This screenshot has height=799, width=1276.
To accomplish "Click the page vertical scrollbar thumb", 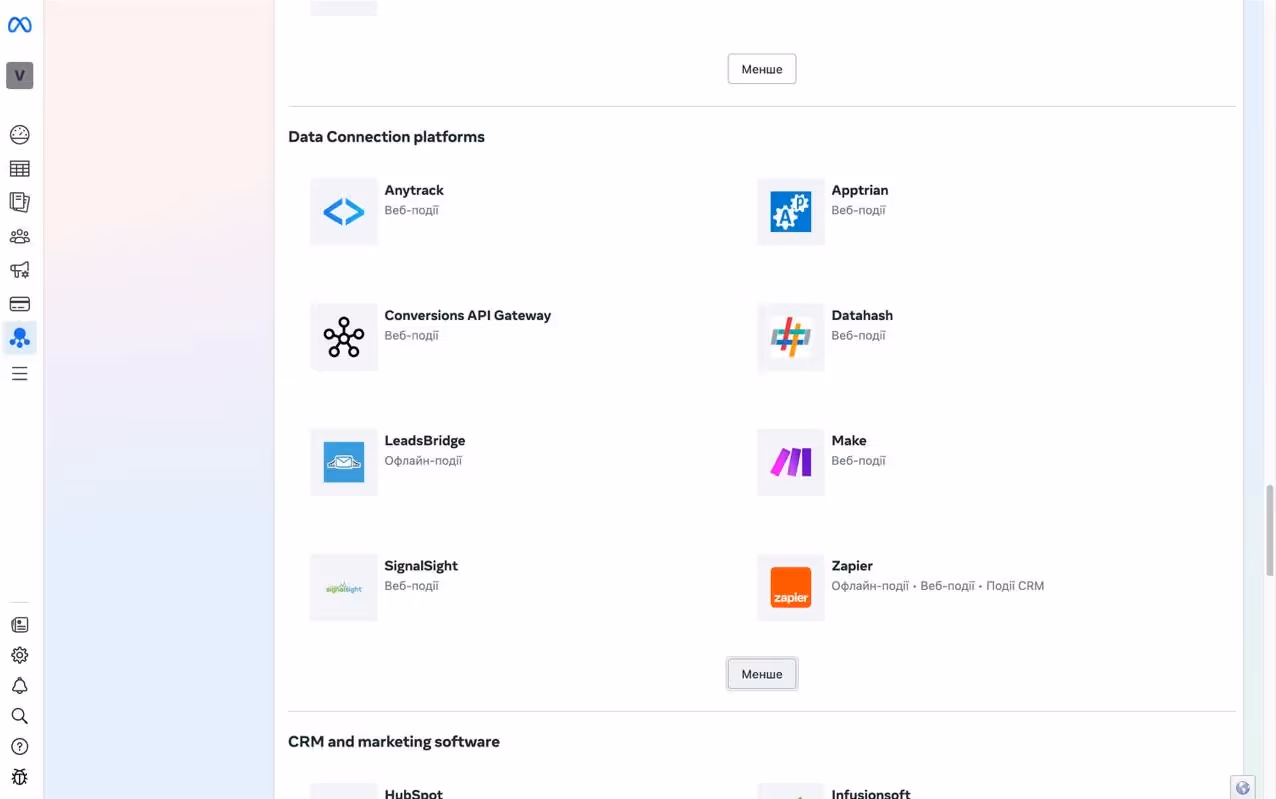I will point(1270,530).
